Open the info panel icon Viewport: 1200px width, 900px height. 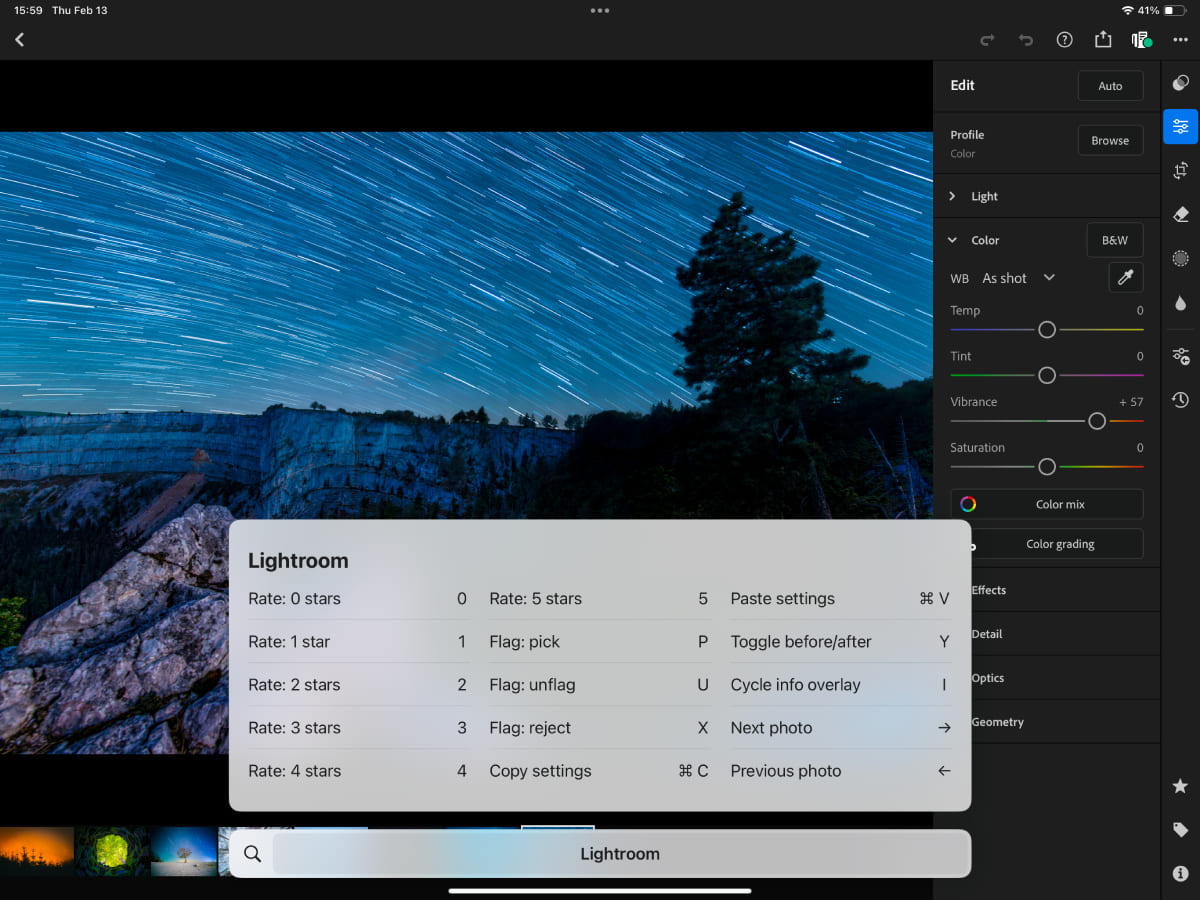(x=1181, y=874)
